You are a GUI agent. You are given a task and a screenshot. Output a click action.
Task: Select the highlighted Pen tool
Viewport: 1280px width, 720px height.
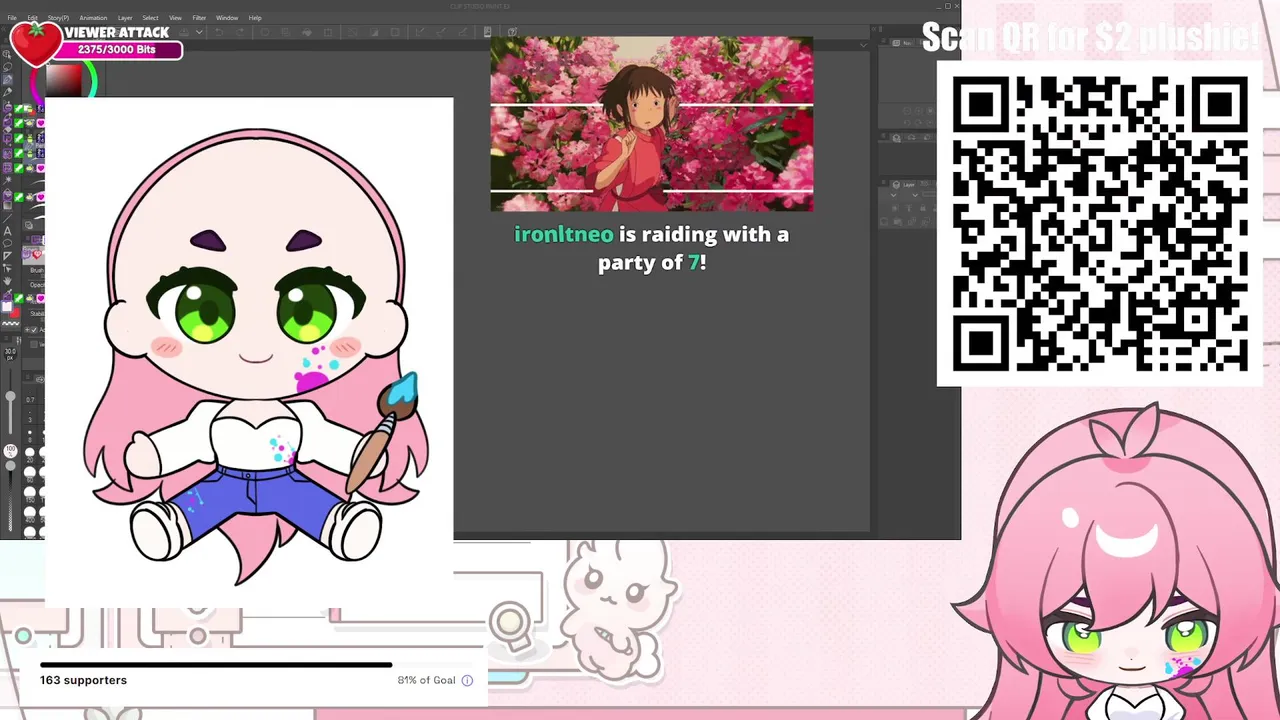(7, 80)
